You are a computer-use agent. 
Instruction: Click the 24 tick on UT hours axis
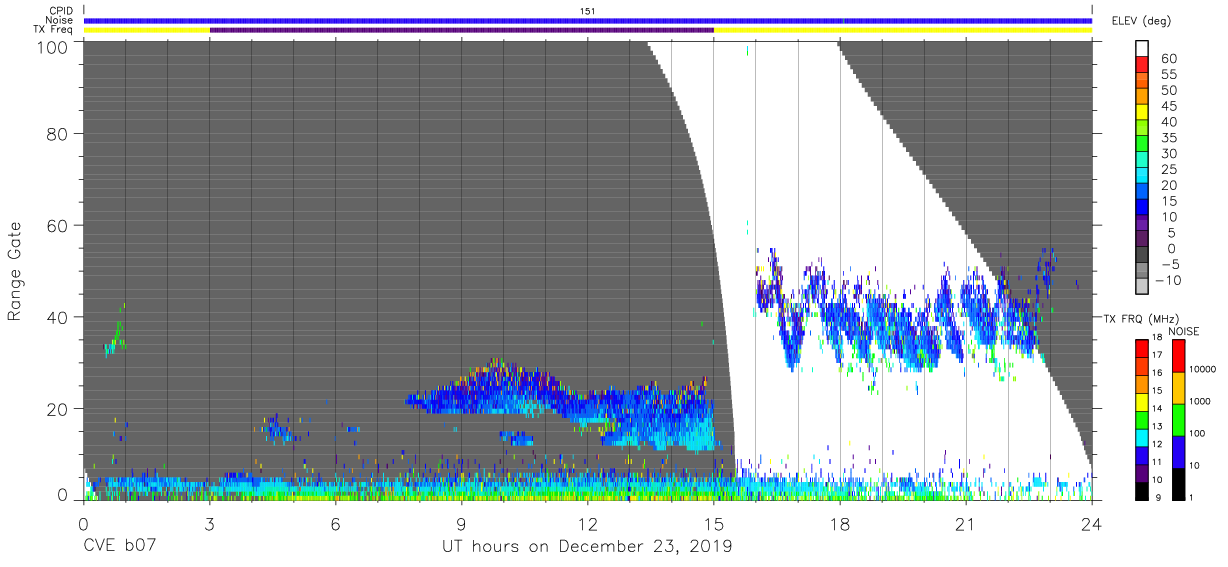(x=1092, y=524)
